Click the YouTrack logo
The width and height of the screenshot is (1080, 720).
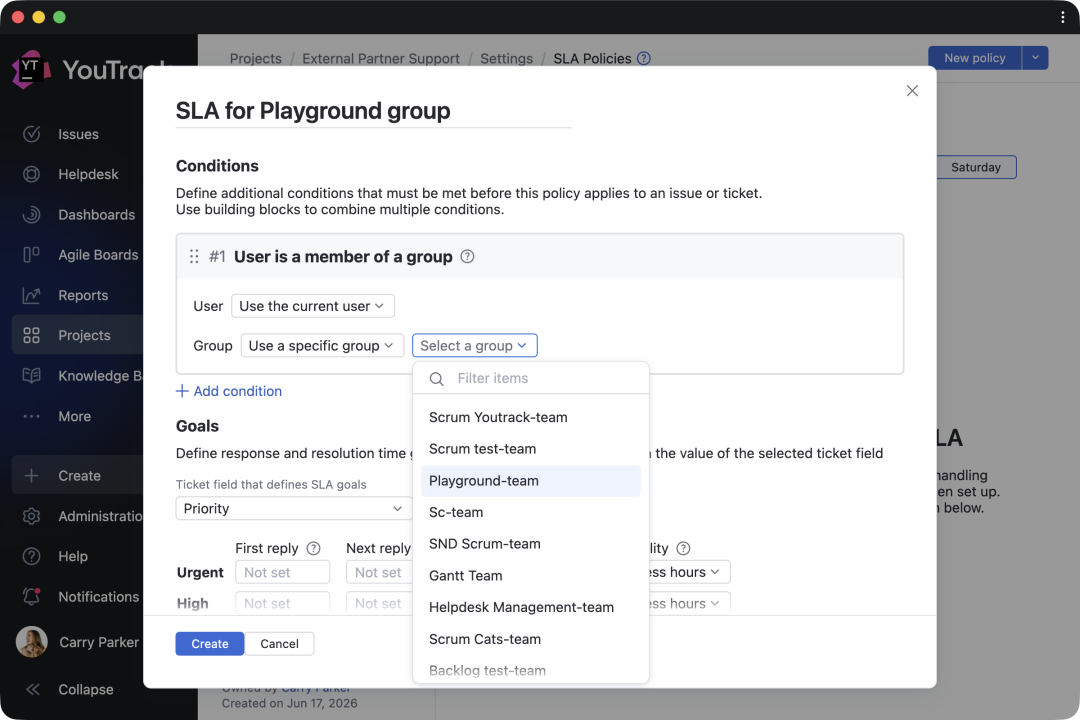coord(31,69)
